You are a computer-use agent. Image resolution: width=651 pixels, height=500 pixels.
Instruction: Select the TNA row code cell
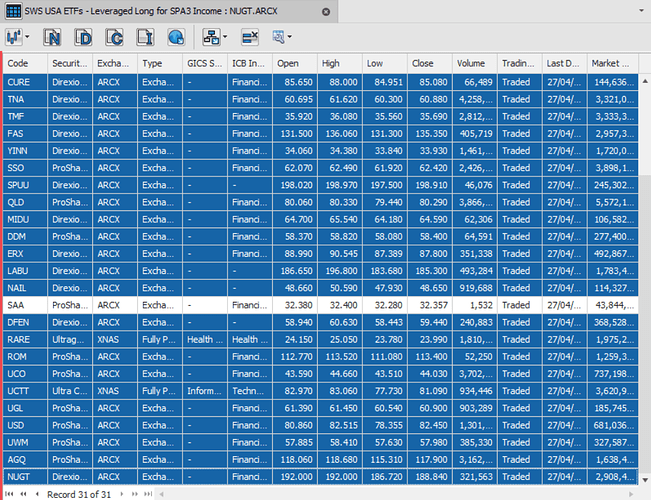tap(25, 99)
